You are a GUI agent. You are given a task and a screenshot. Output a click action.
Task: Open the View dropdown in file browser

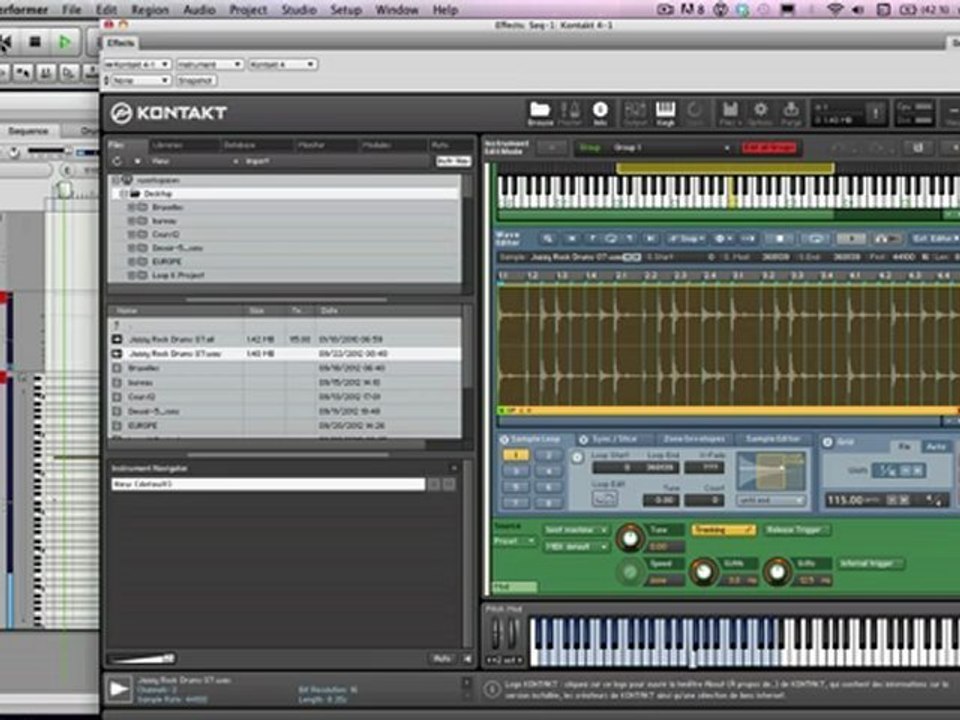pos(193,161)
